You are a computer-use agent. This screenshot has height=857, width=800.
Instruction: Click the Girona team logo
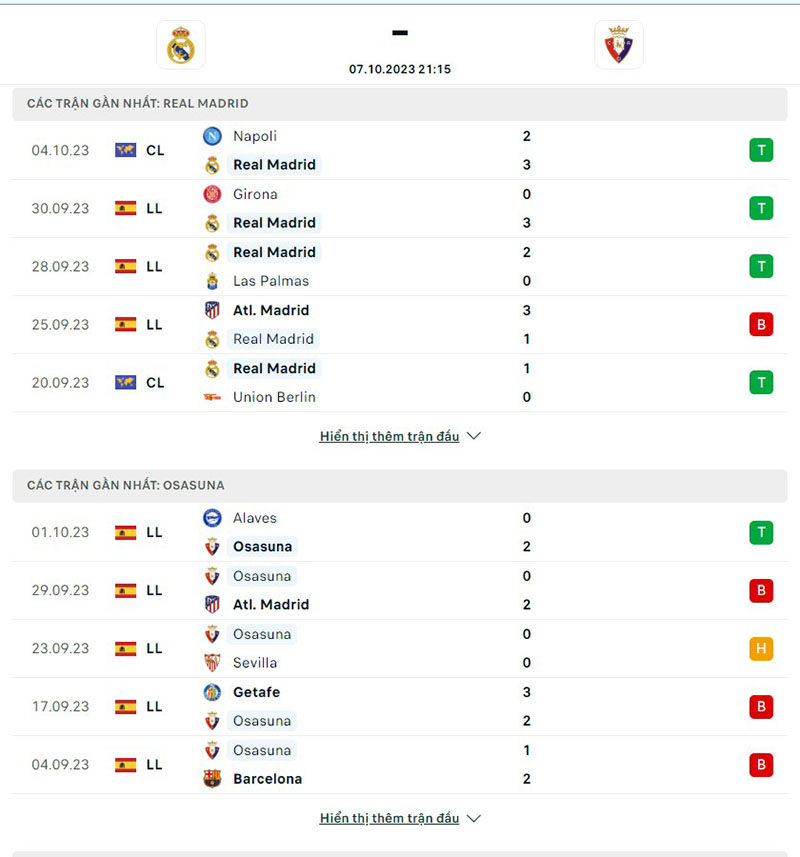[212, 194]
